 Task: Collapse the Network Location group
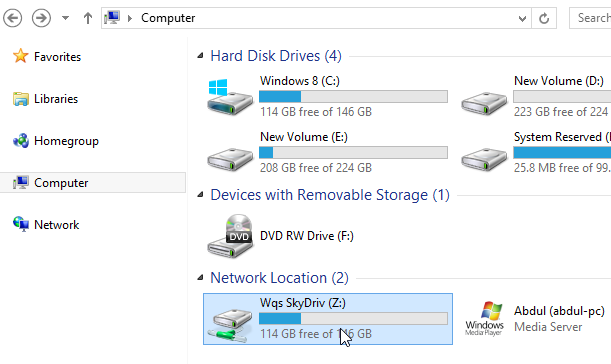200,277
